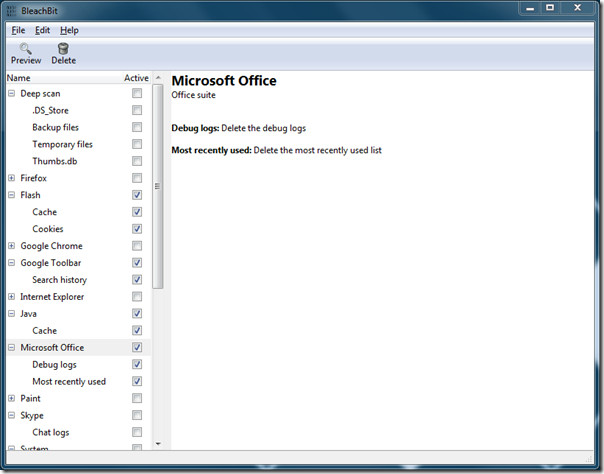
Task: Select the Cache row under Flash
Action: pyautogui.click(x=79, y=212)
